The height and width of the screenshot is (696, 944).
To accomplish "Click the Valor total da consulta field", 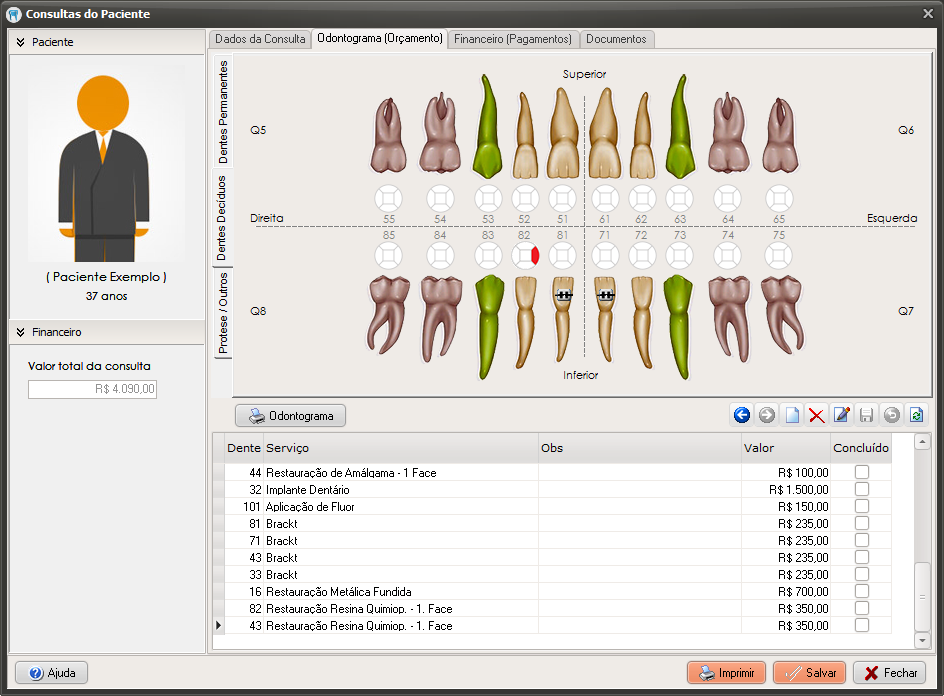I will click(x=92, y=390).
